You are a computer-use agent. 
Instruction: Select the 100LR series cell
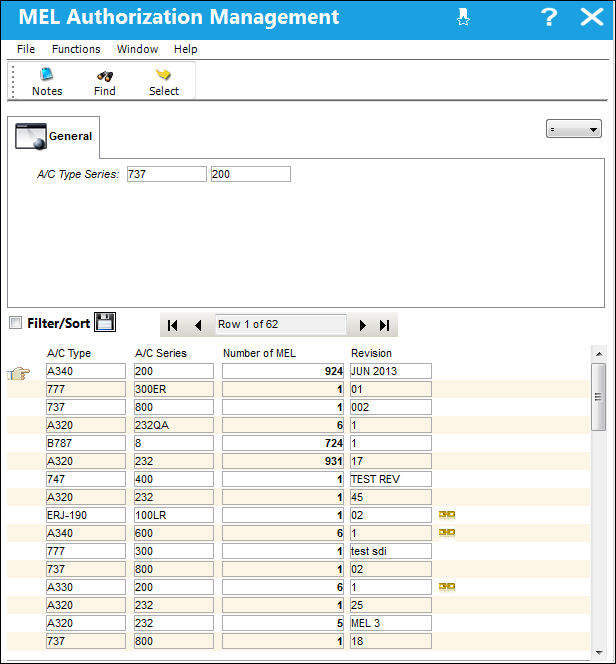tap(174, 515)
